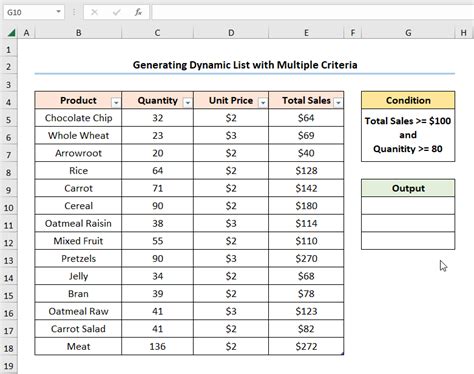Click the Select All corner triangle
Screen dimensions: 474x374
[x=11, y=33]
